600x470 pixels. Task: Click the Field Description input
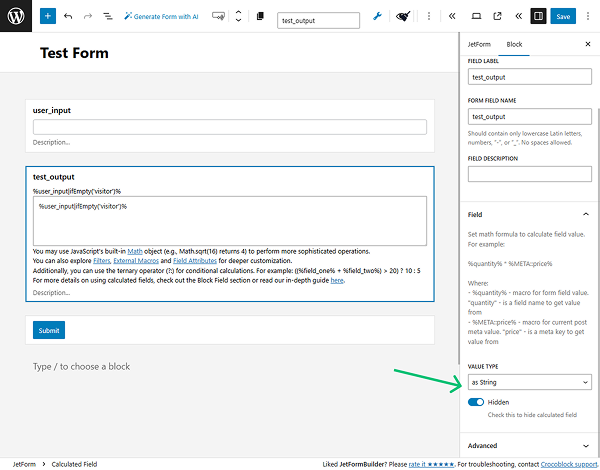coord(530,174)
